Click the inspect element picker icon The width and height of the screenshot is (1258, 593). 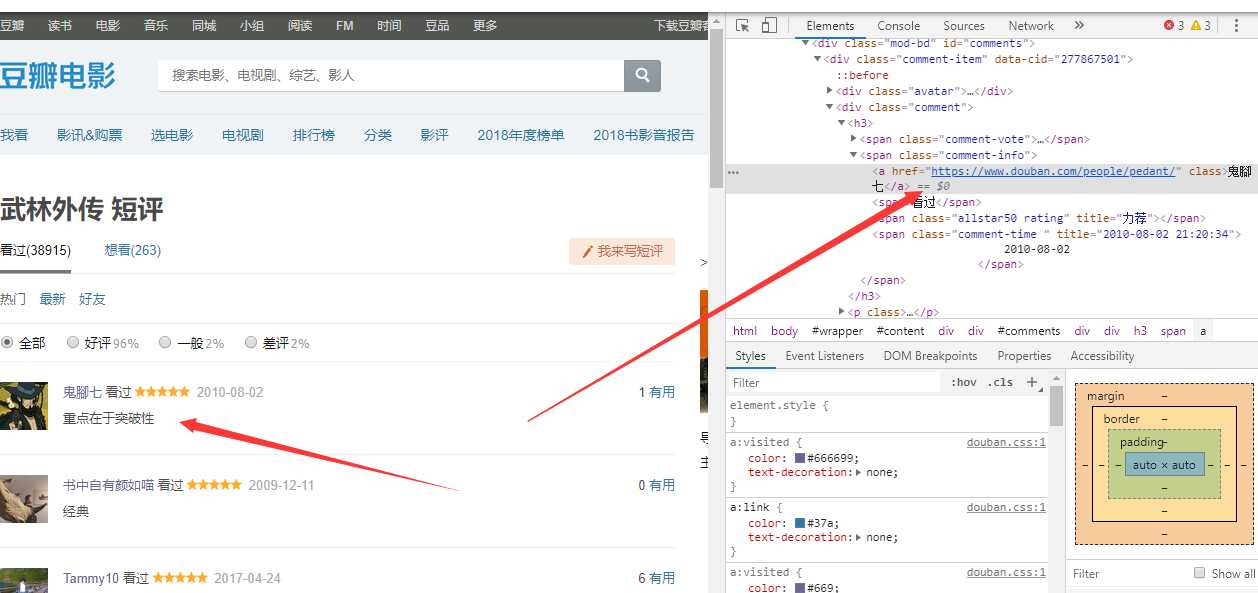[x=743, y=25]
